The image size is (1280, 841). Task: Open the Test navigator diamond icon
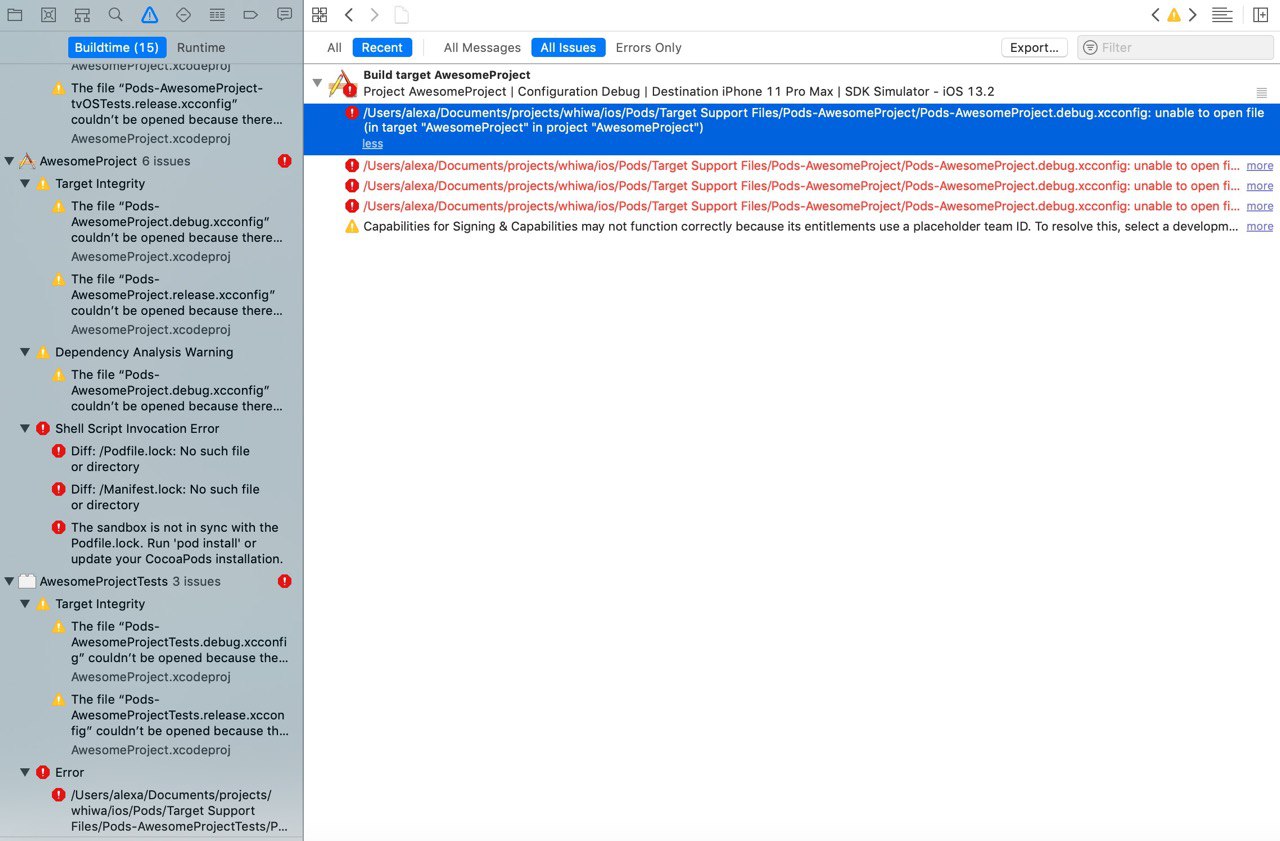pos(183,15)
